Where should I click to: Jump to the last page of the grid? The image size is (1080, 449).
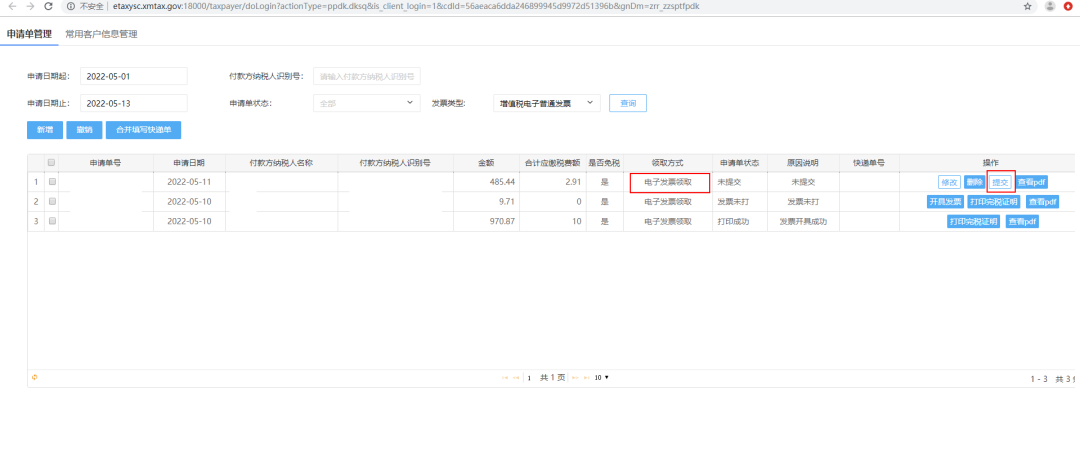587,377
